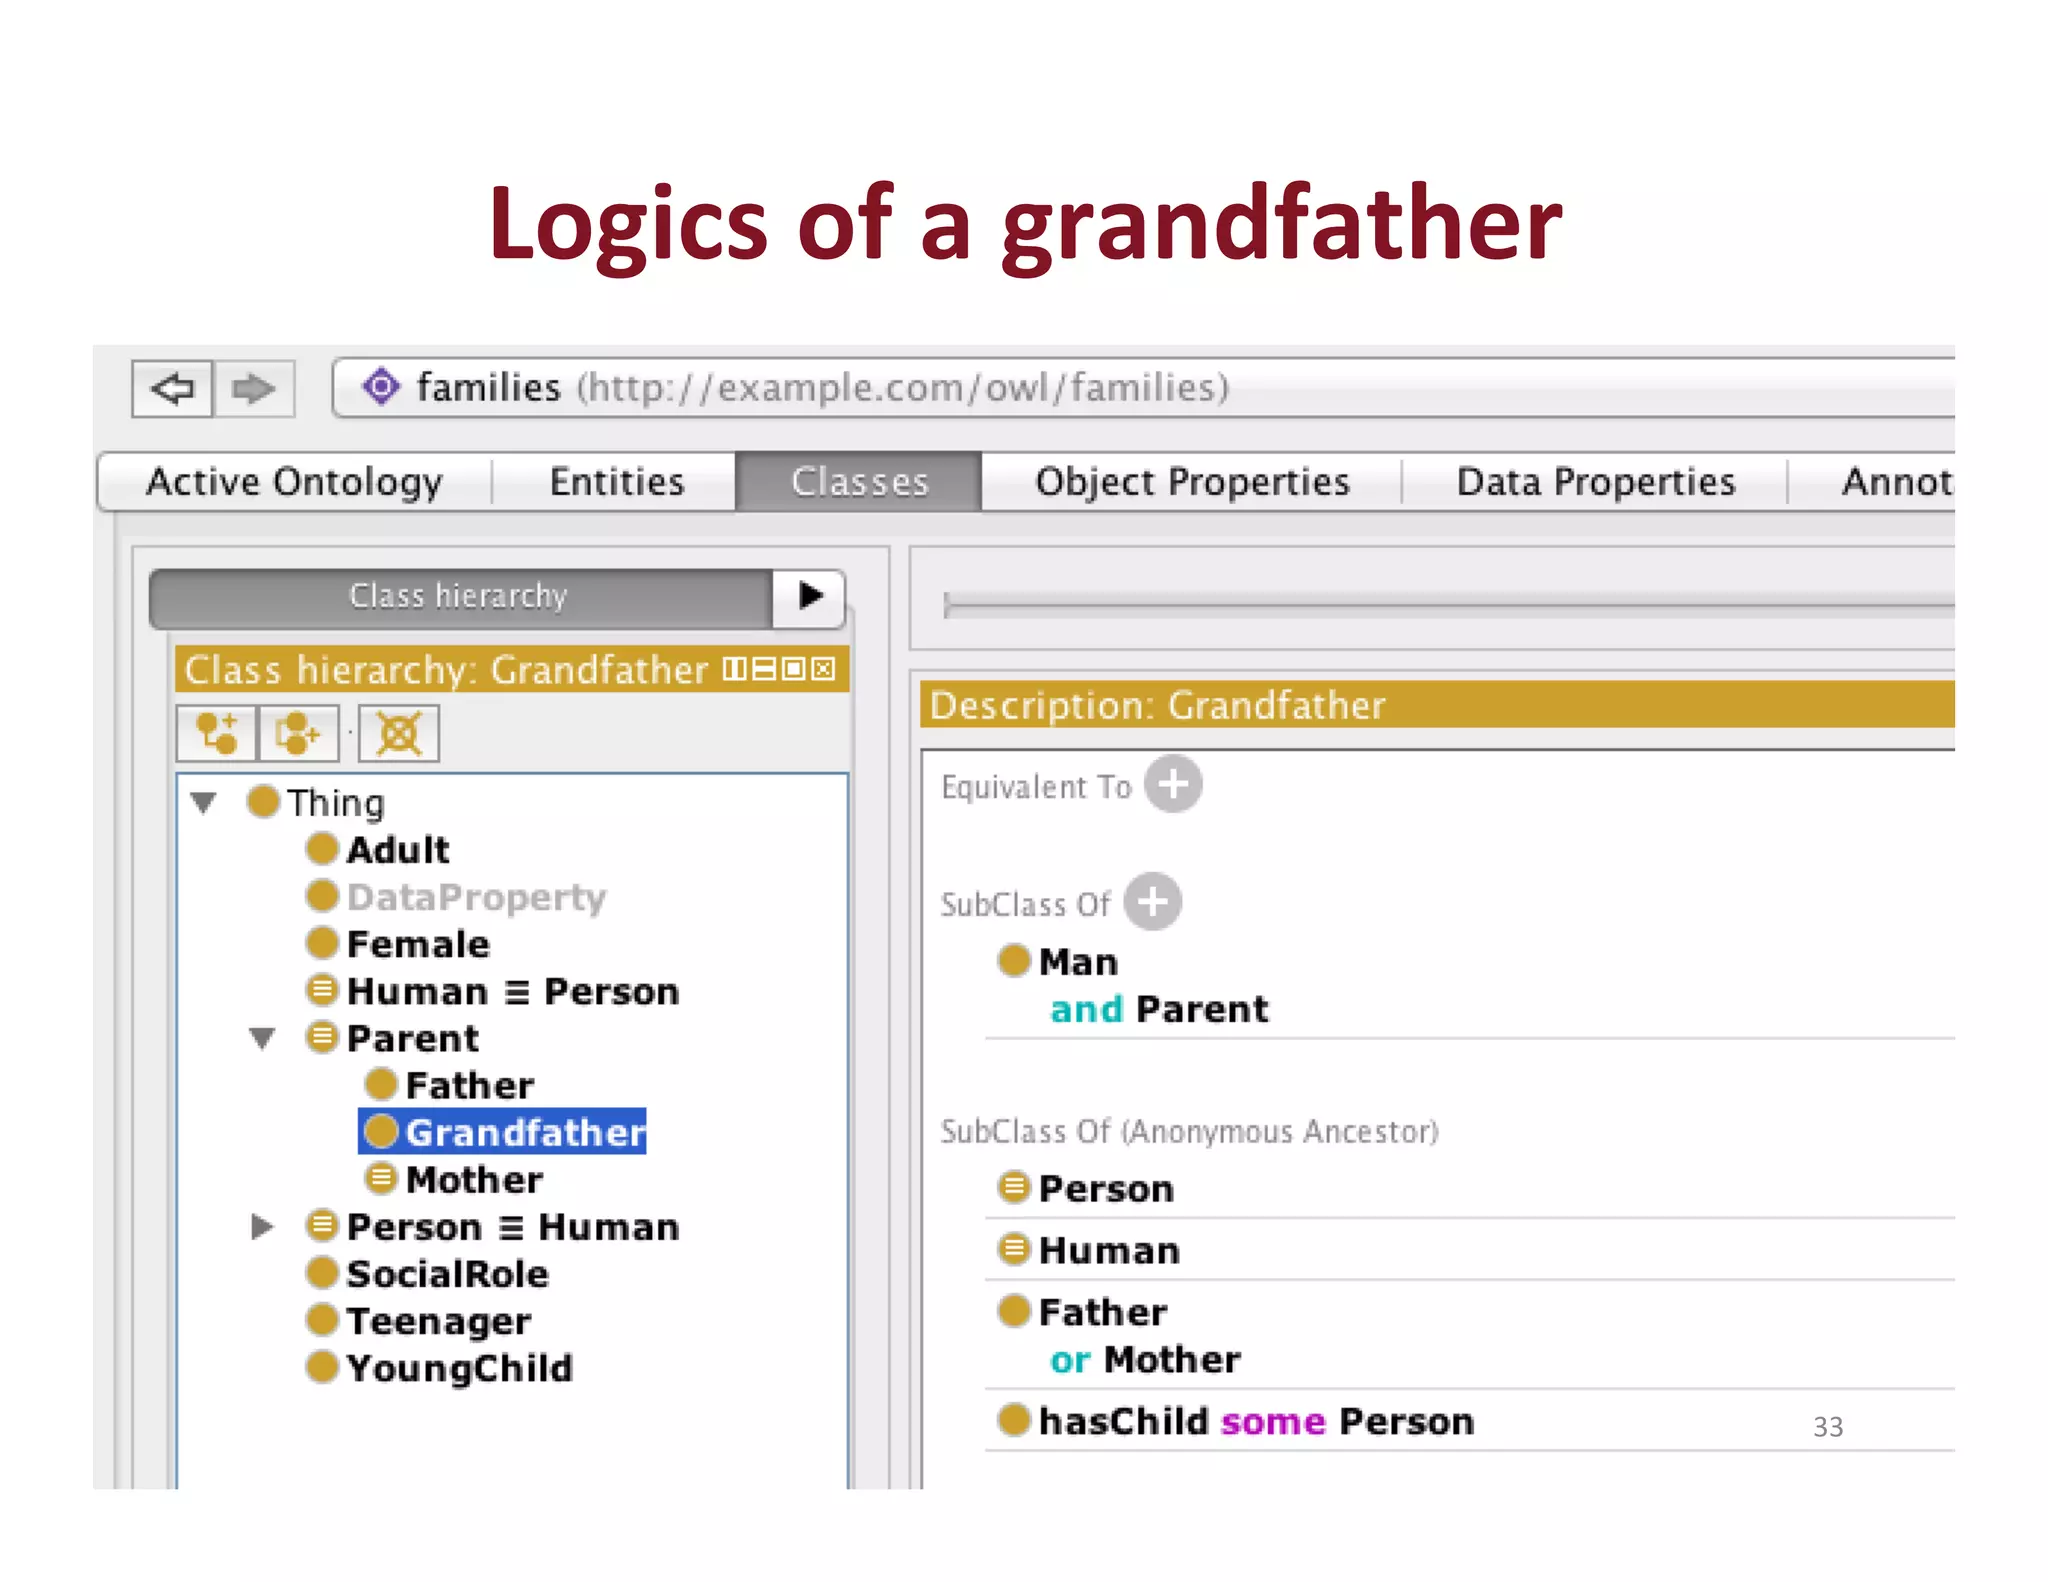
Task: Select the Classes tab
Action: [859, 482]
